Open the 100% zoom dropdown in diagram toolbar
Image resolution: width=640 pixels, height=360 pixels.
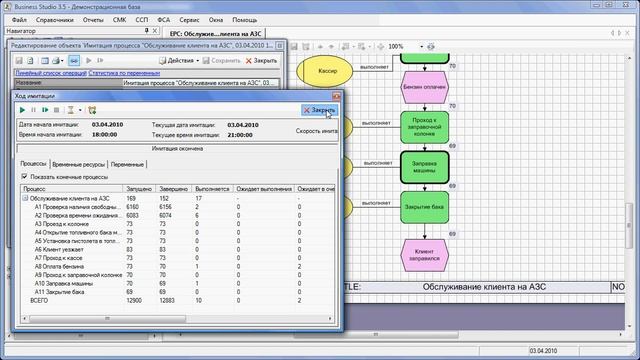click(422, 47)
